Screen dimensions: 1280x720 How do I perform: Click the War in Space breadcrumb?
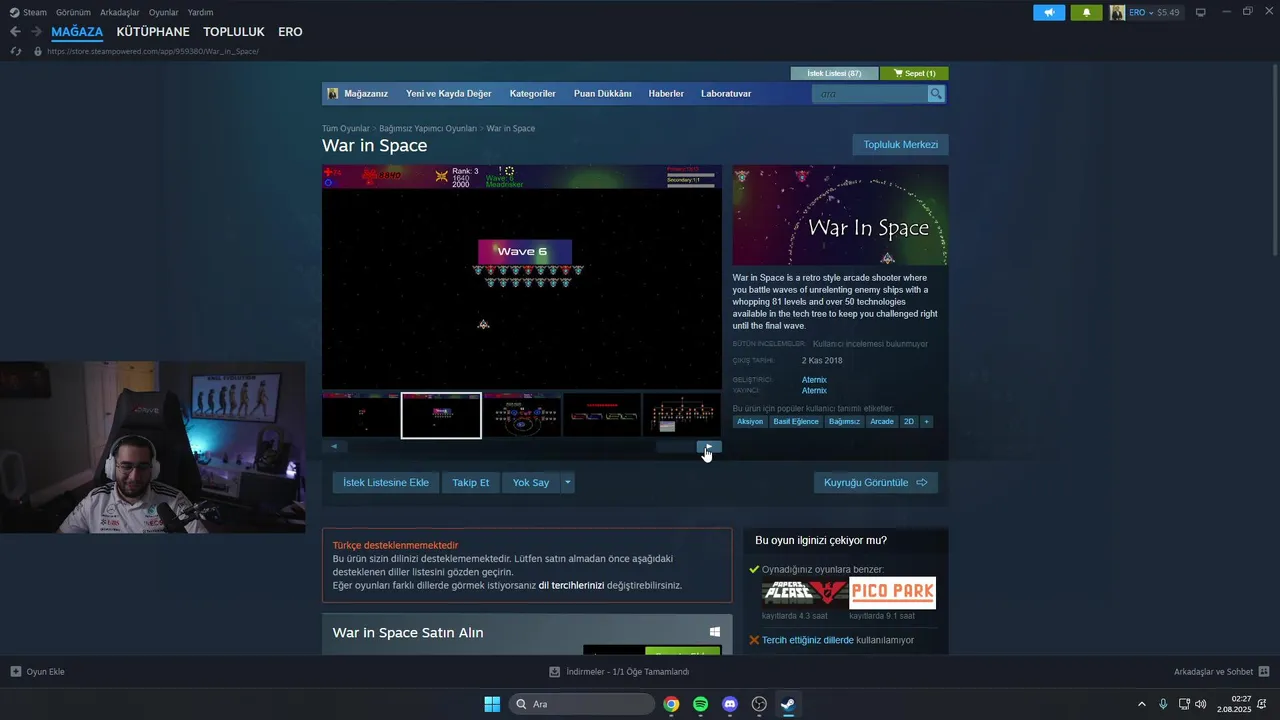tap(511, 128)
